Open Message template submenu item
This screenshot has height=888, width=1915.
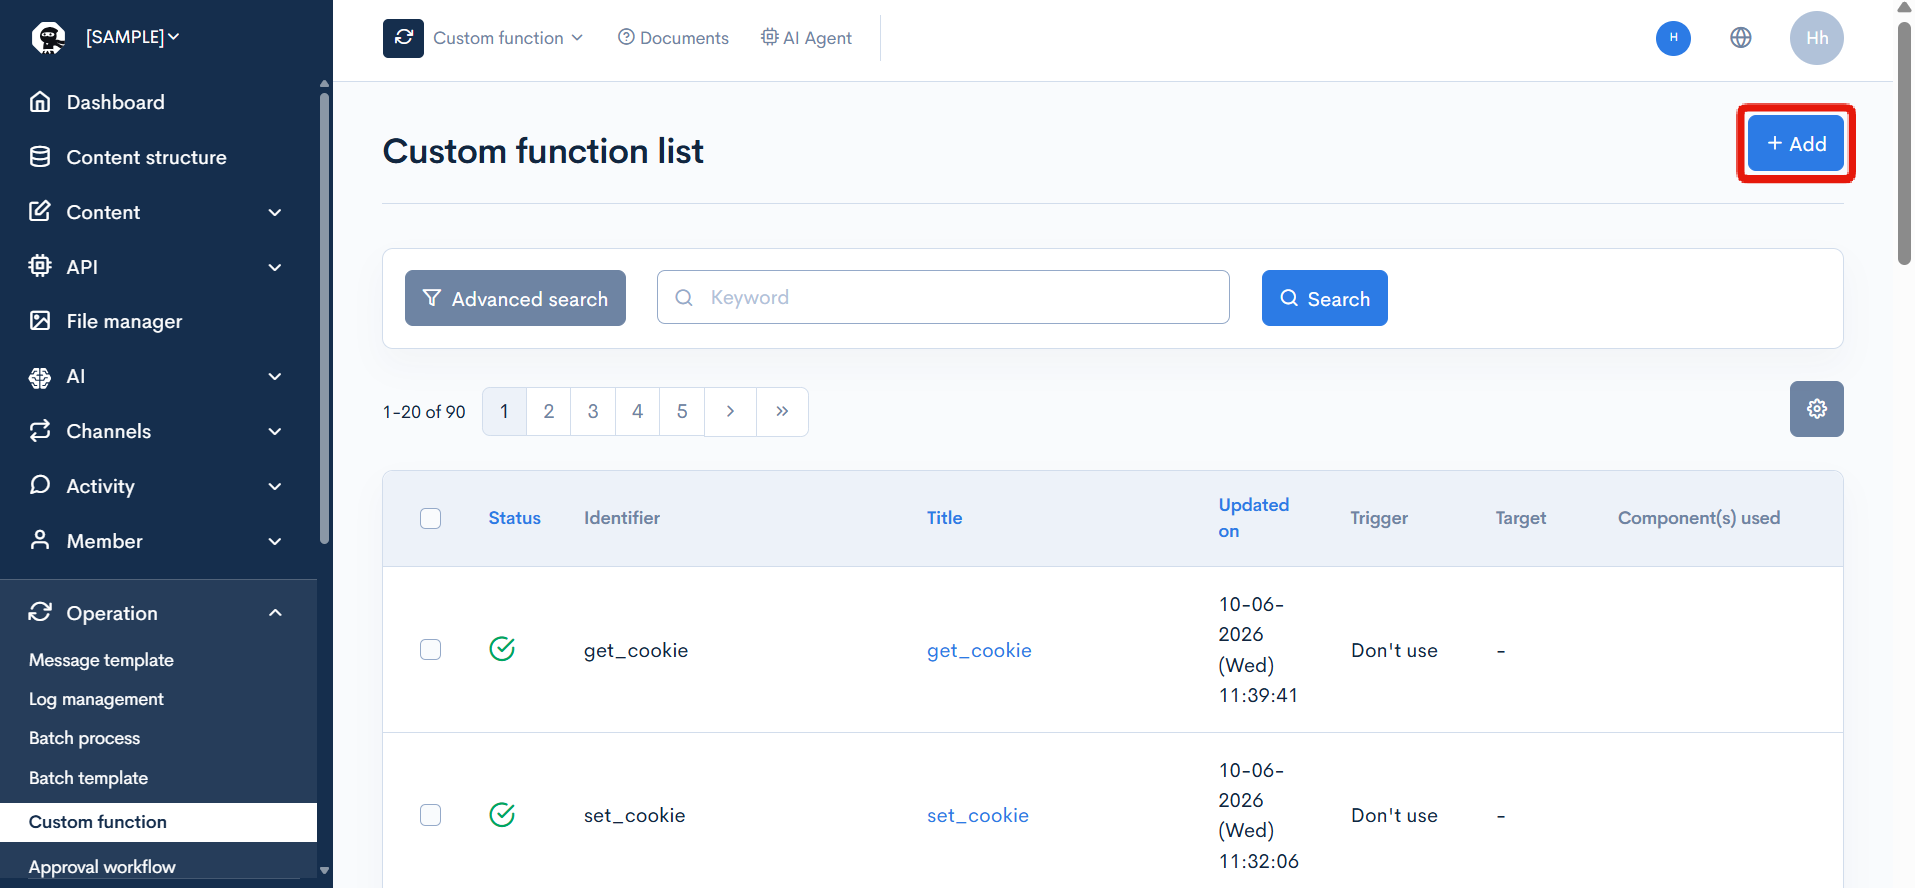101,660
